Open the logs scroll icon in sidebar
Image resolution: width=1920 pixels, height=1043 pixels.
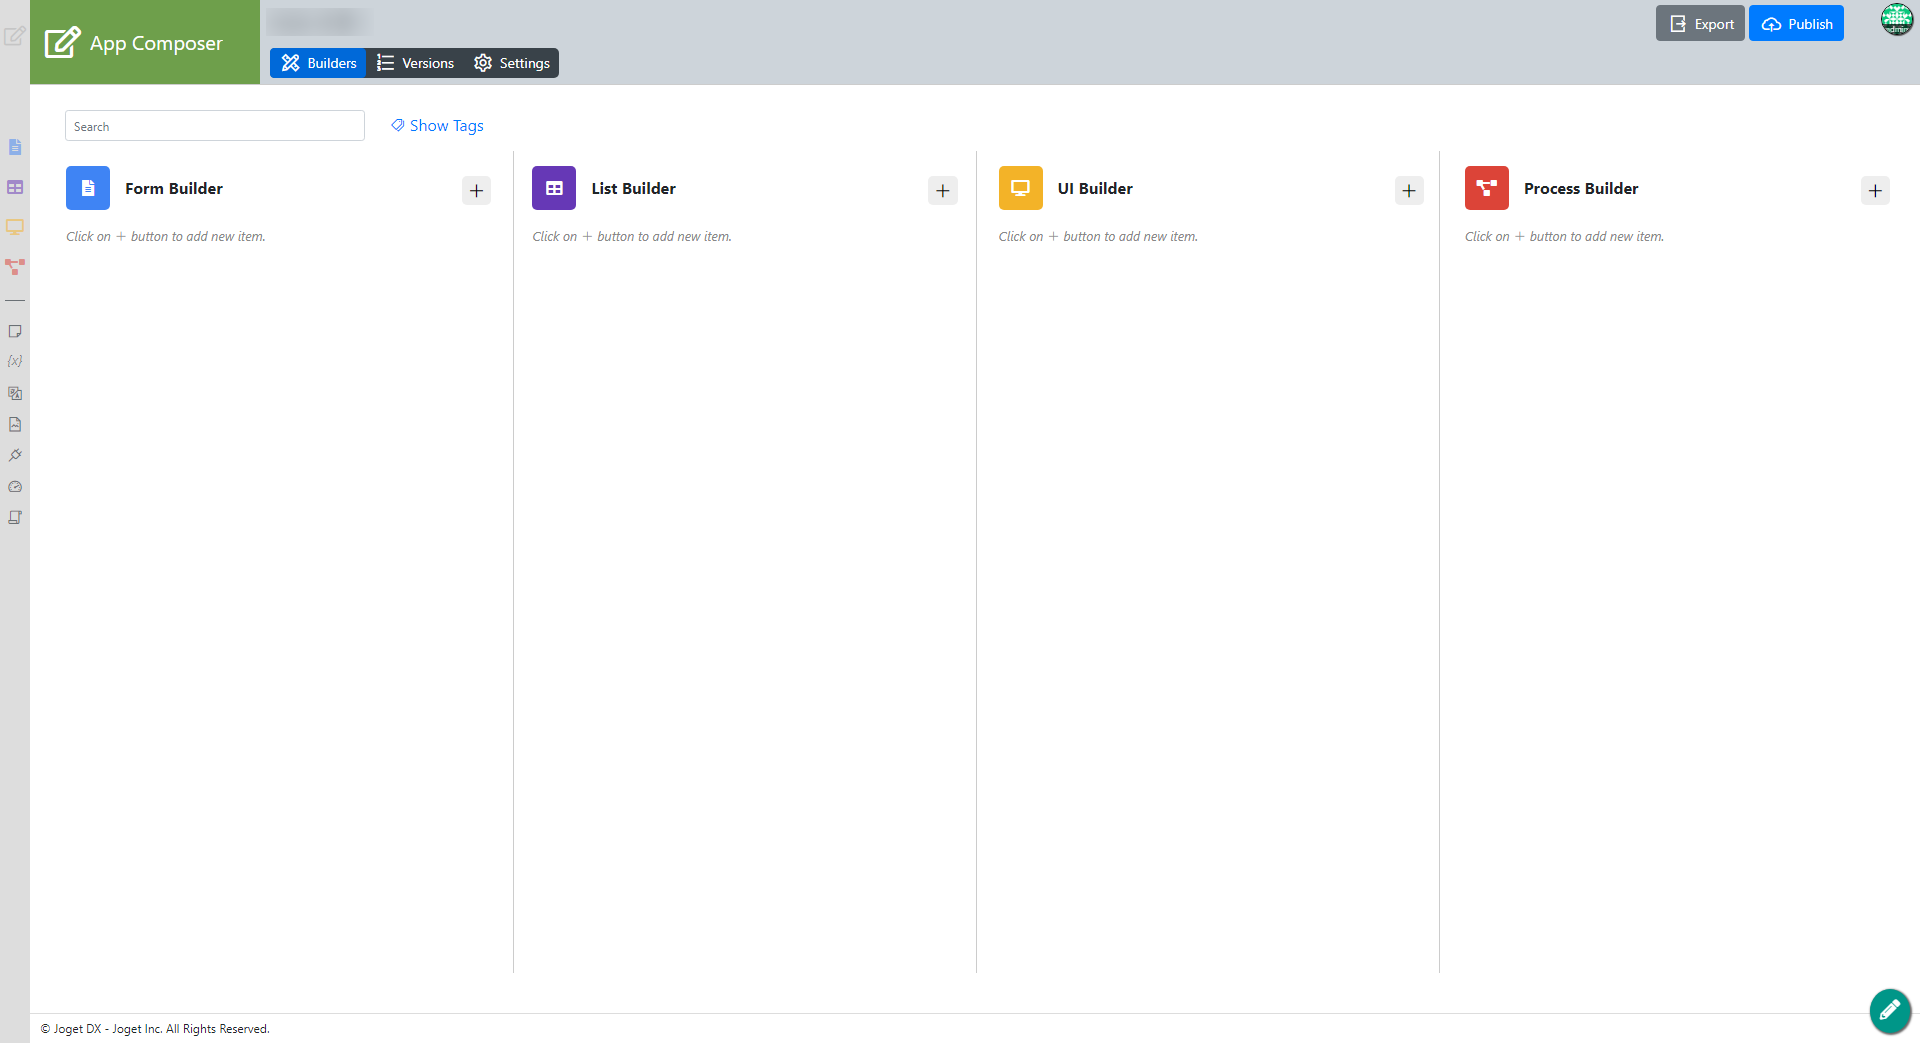(15, 518)
